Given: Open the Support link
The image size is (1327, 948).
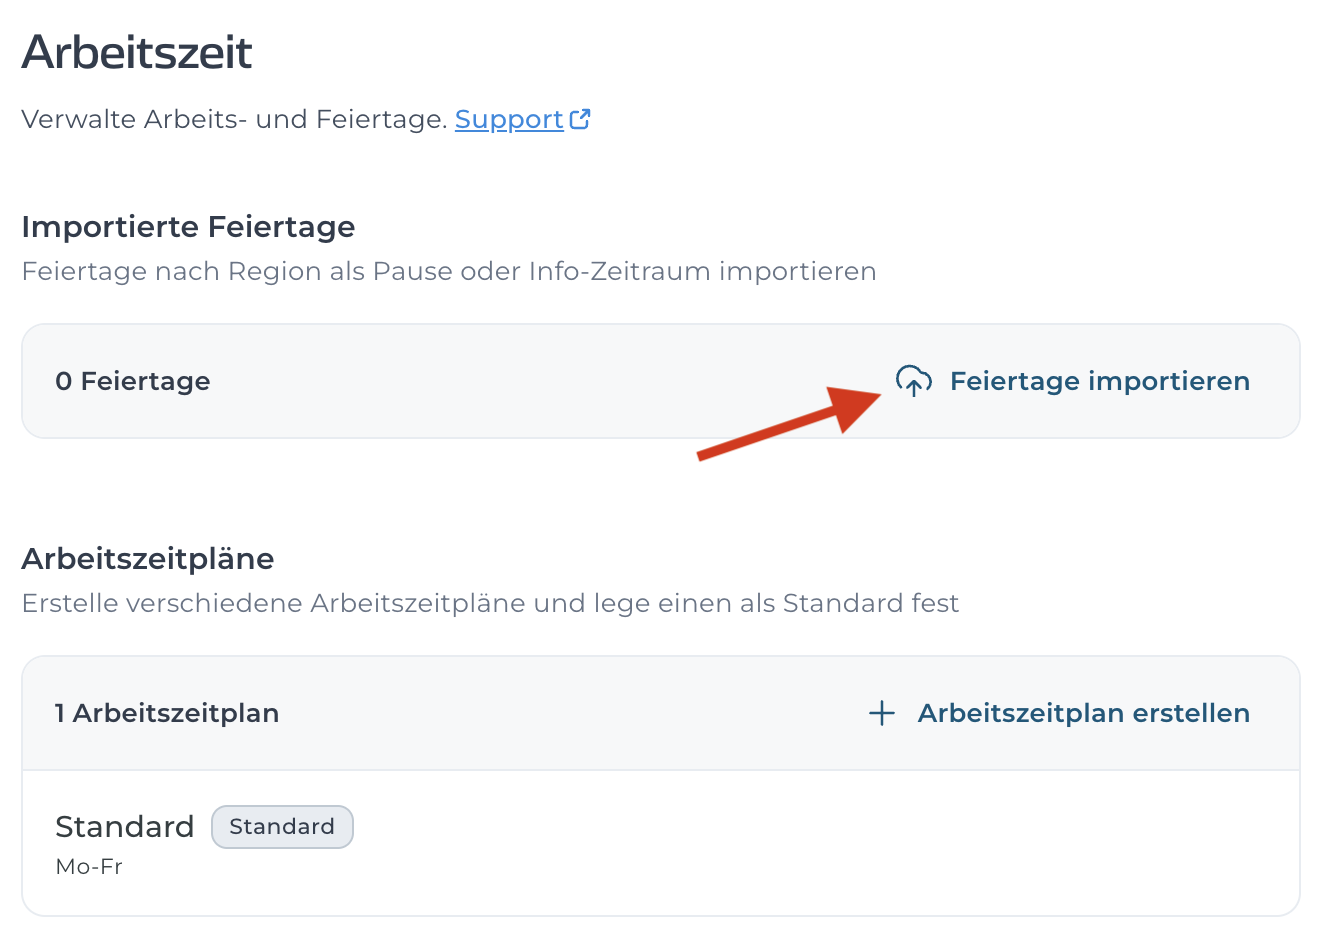Looking at the screenshot, I should click(509, 119).
